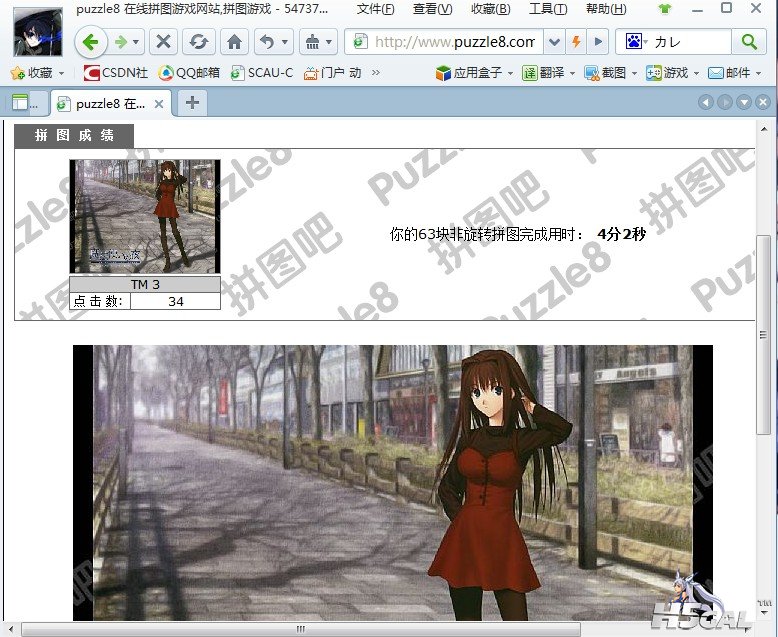
Task: Open the QQ邮箱 bookmark
Action: [x=190, y=73]
